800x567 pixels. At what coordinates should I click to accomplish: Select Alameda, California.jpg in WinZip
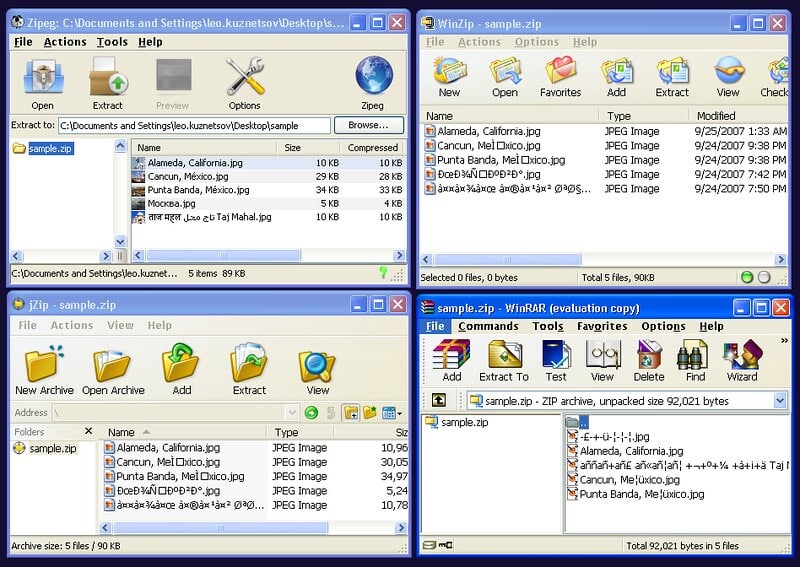(489, 131)
